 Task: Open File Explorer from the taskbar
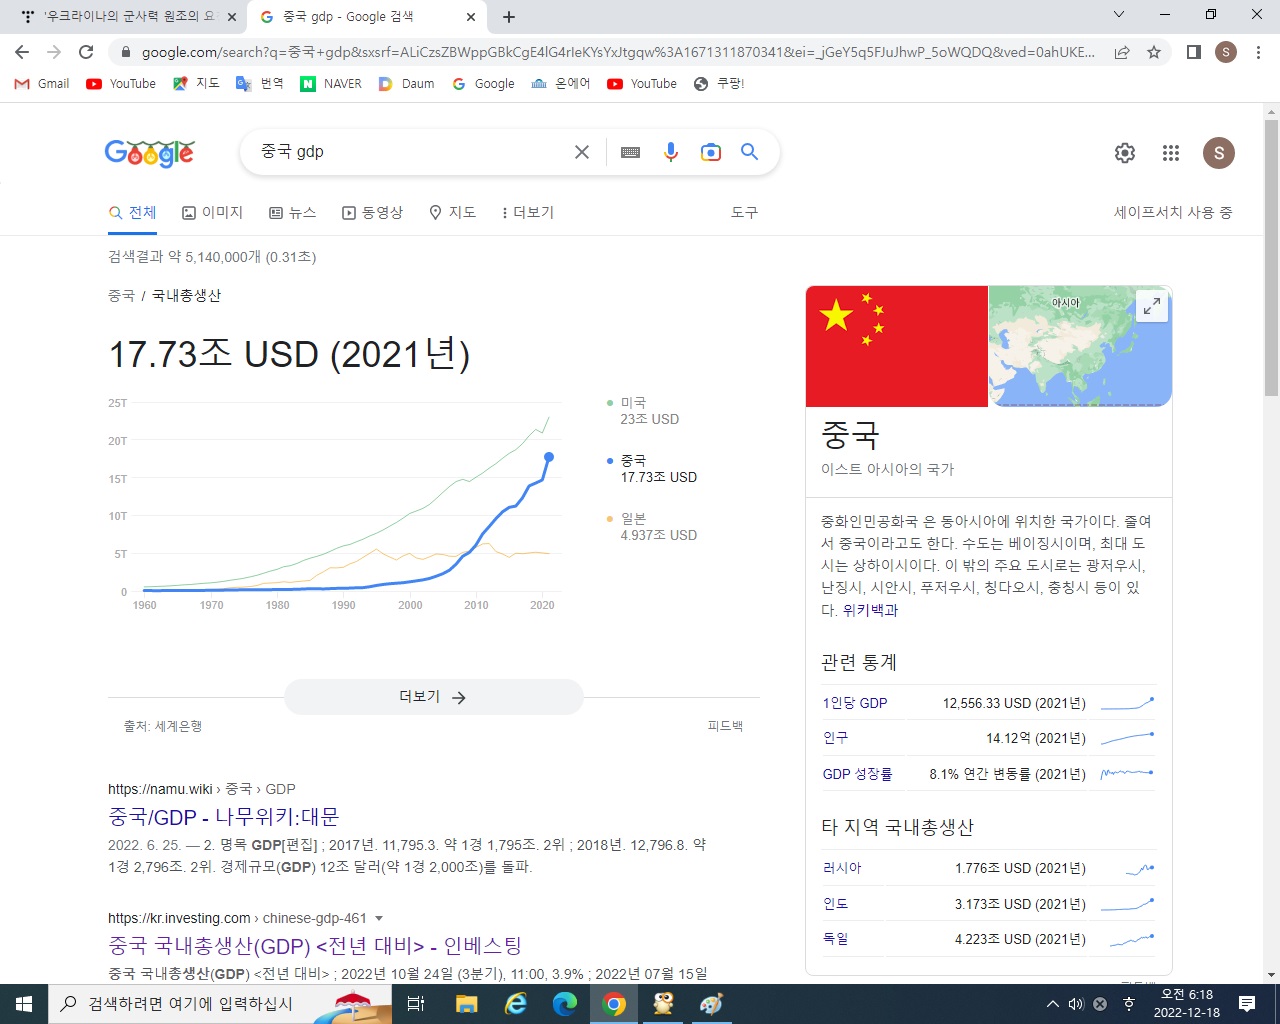pos(466,1004)
